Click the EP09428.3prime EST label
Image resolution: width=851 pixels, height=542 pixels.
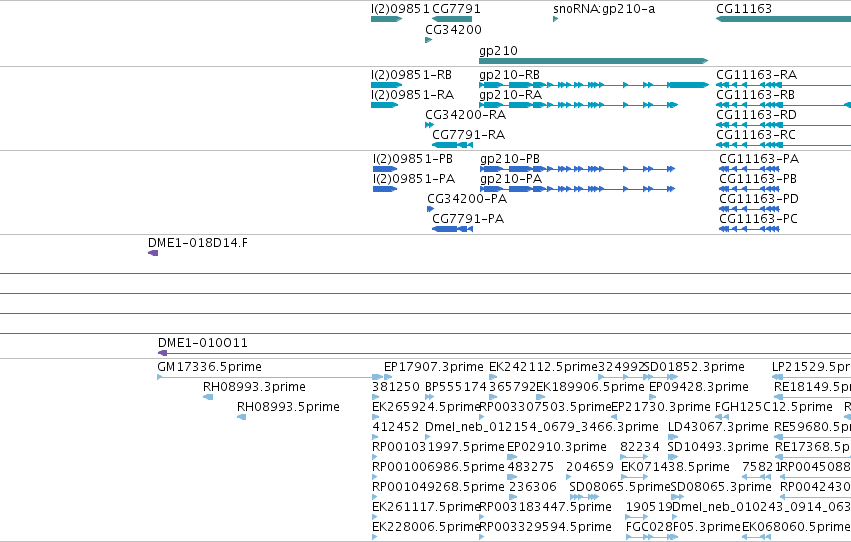tap(699, 387)
